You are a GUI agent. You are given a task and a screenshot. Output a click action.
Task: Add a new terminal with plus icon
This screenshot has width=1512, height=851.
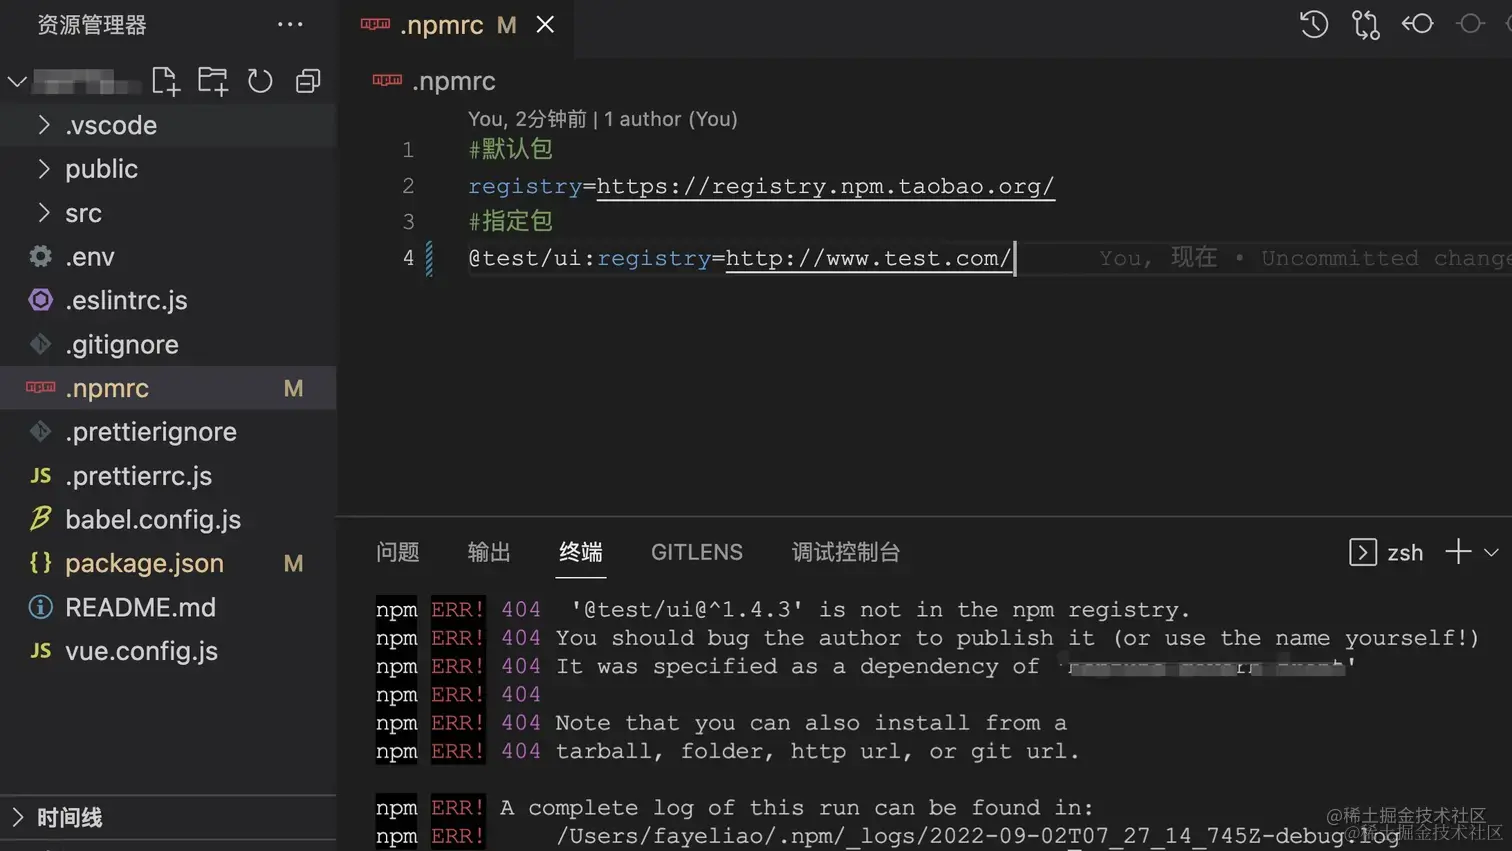(1458, 551)
